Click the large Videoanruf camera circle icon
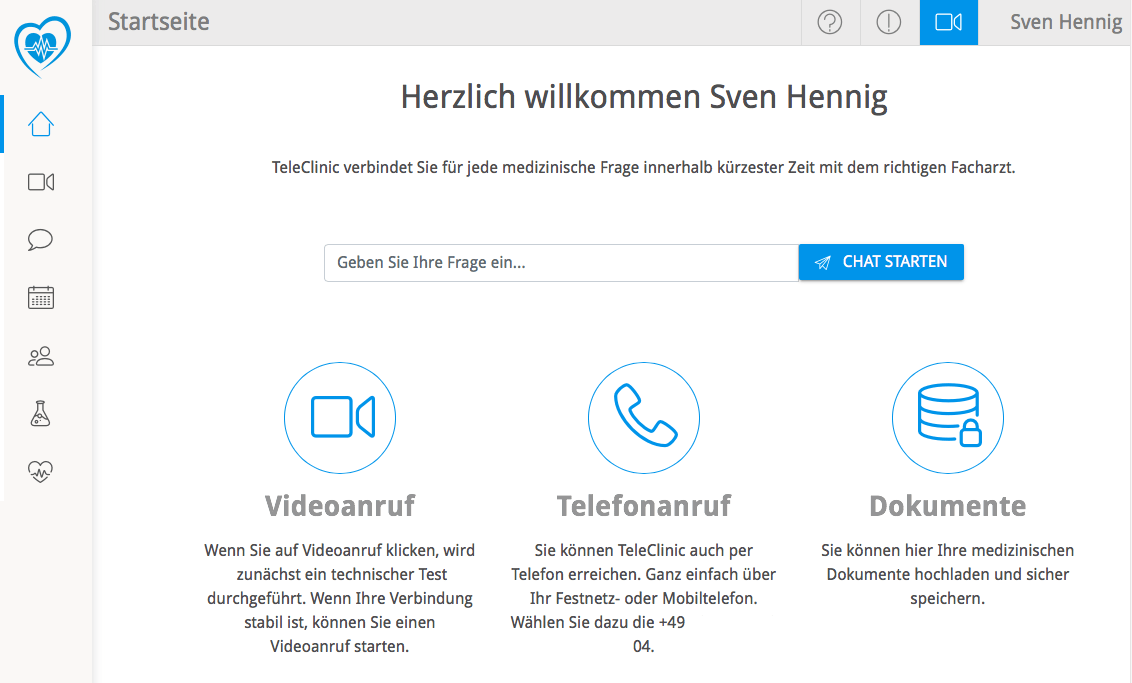Viewport: 1132px width, 683px height. (340, 417)
